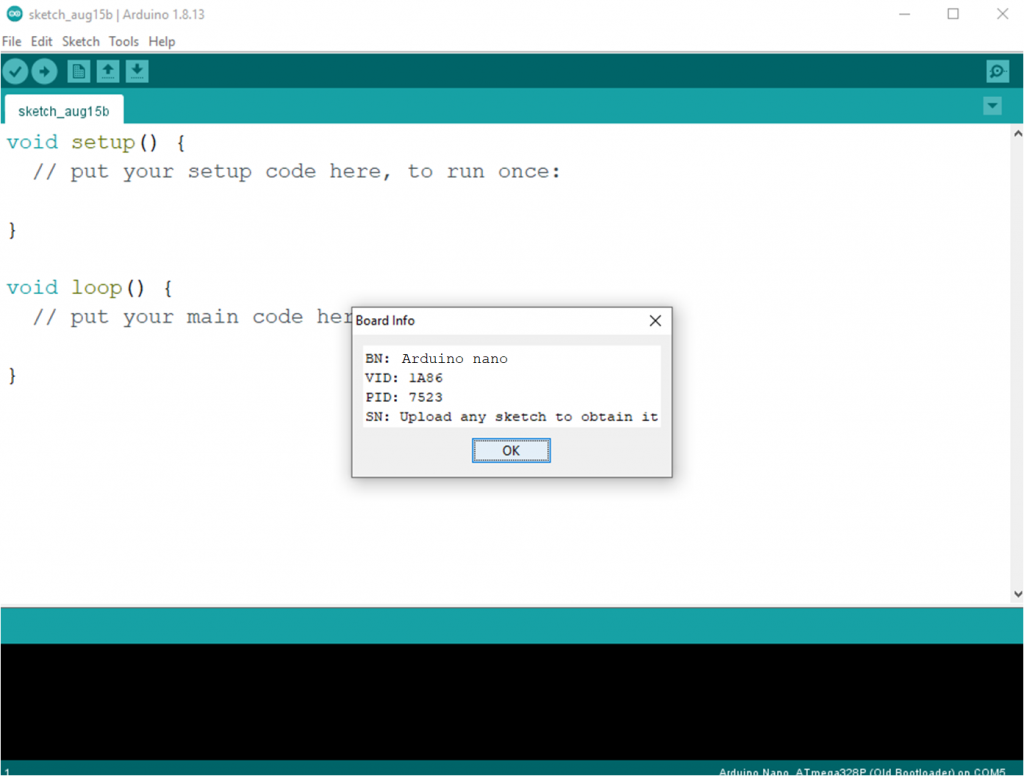
Task: Click the black console output area
Action: pyautogui.click(x=511, y=702)
